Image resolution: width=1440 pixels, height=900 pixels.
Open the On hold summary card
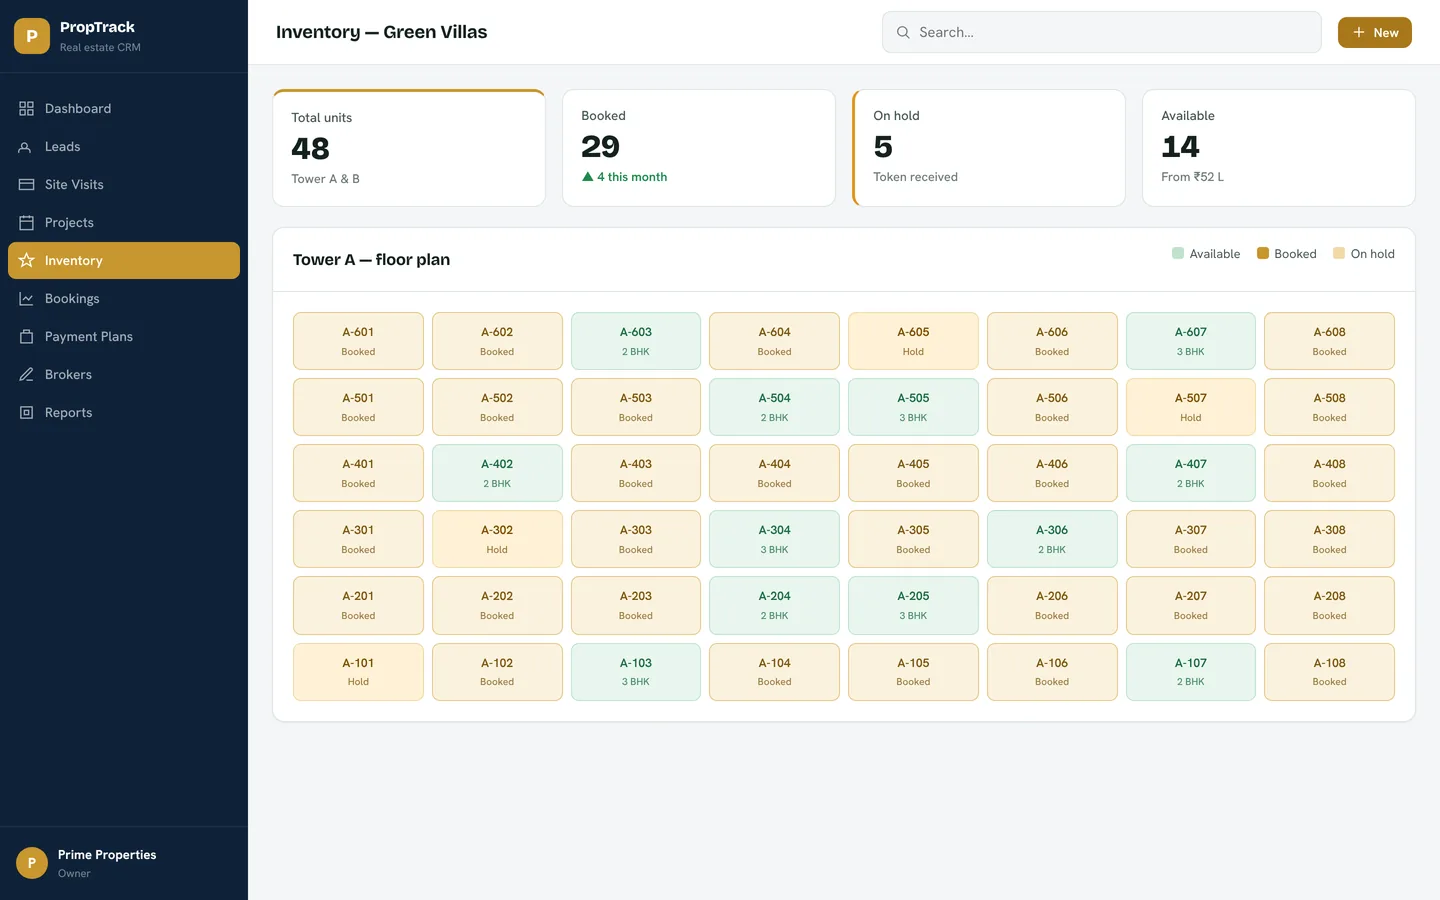(989, 148)
